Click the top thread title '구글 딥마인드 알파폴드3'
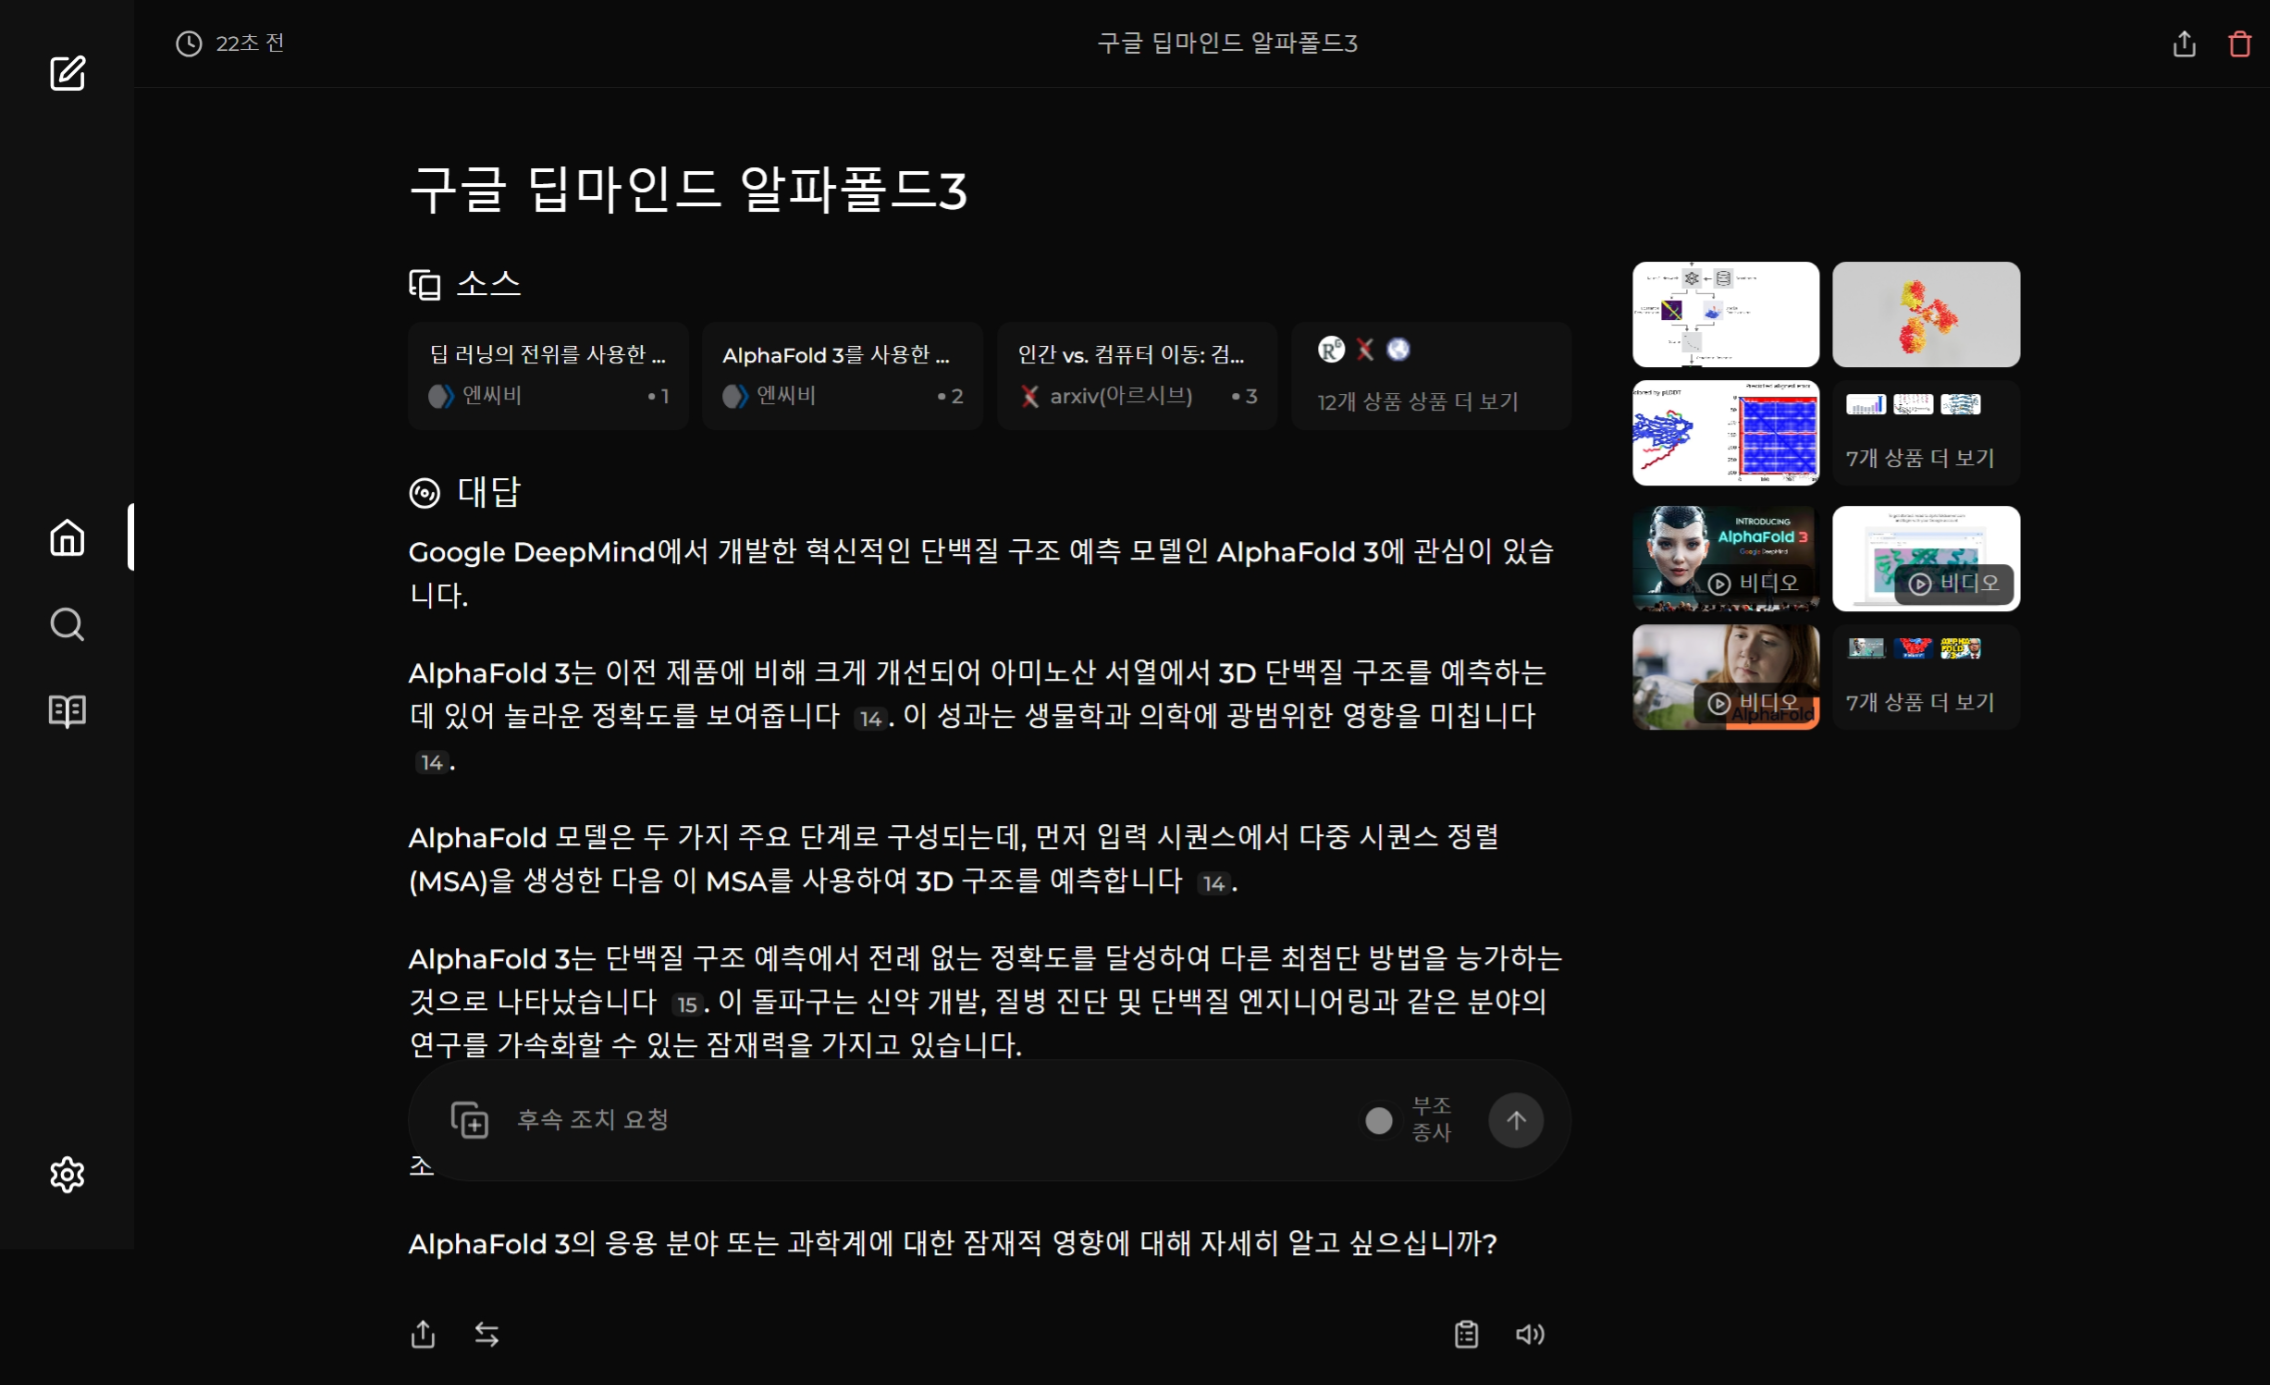 (x=1227, y=43)
